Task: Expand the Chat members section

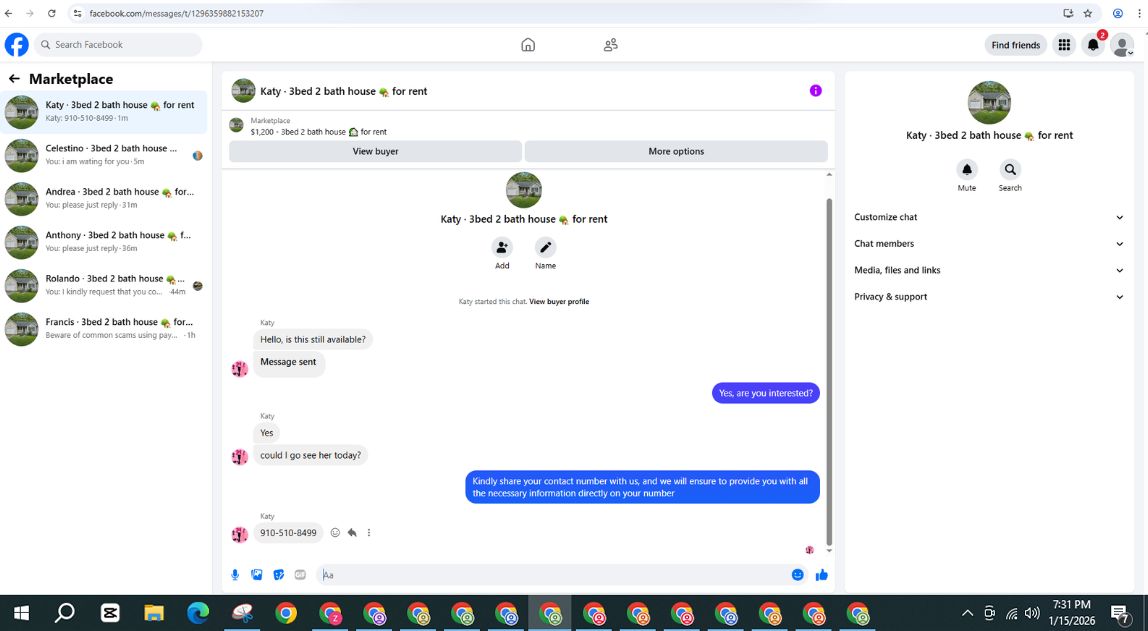Action: click(x=988, y=244)
